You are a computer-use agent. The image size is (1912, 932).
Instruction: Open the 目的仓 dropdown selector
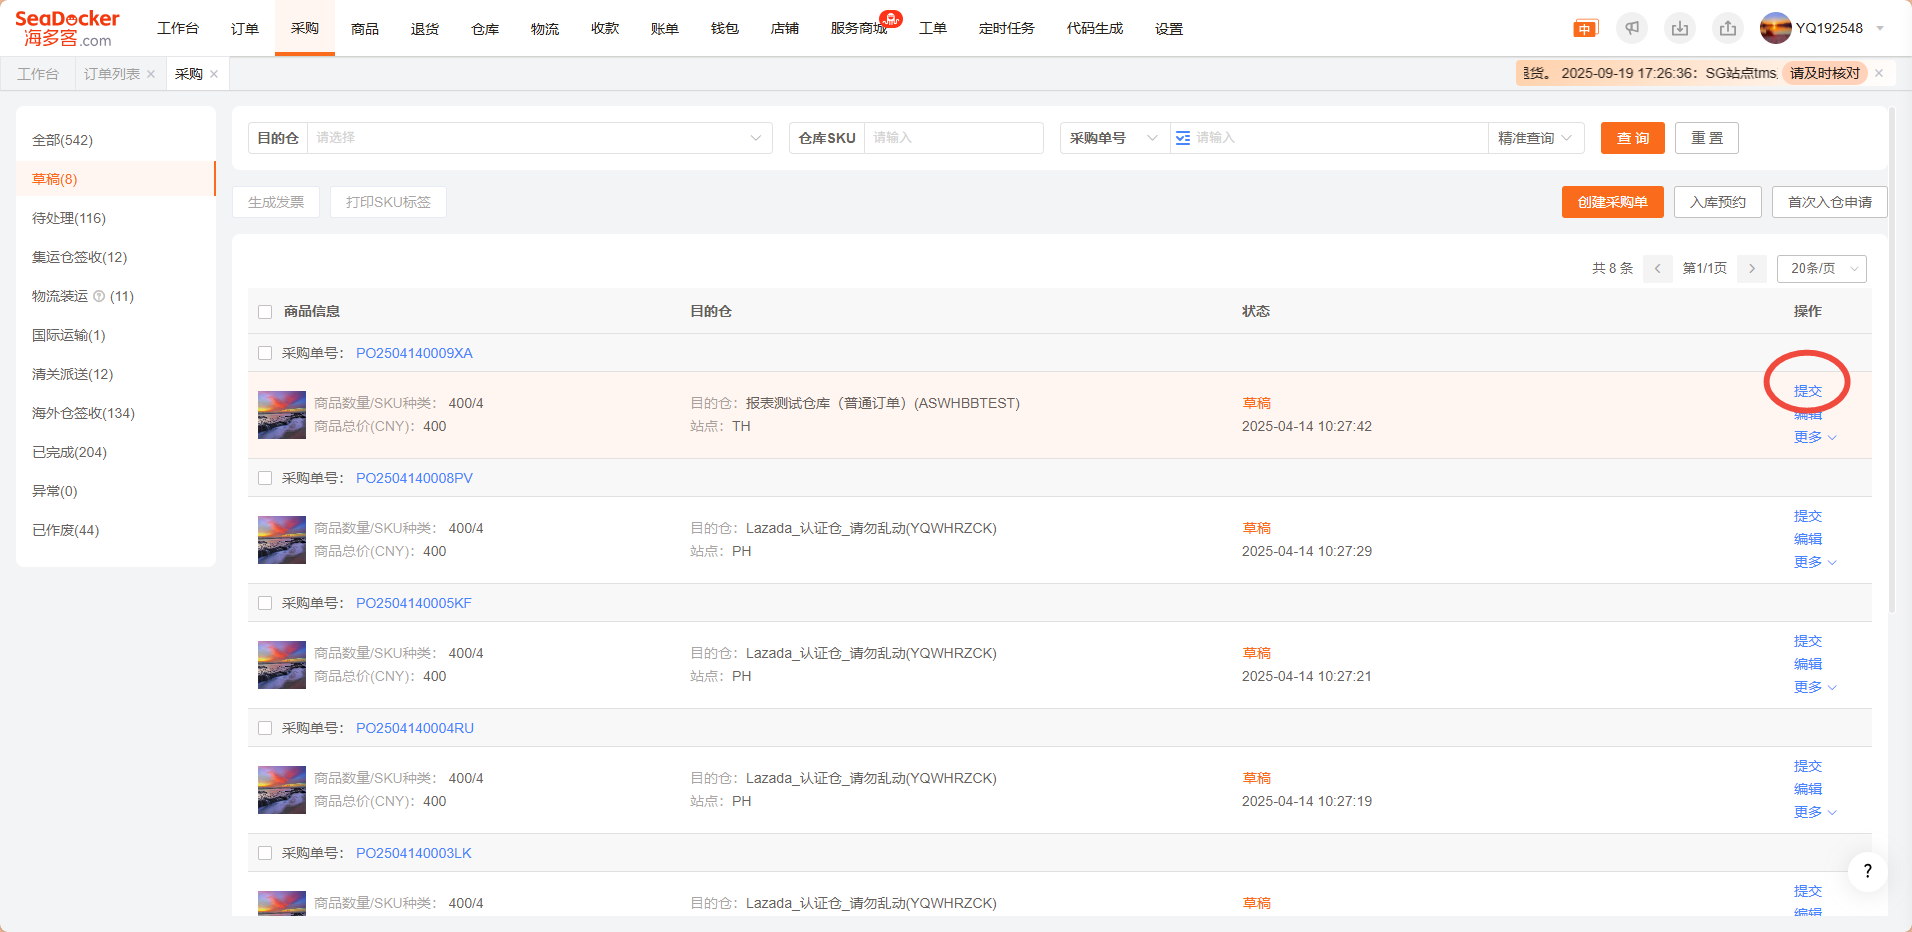[538, 138]
